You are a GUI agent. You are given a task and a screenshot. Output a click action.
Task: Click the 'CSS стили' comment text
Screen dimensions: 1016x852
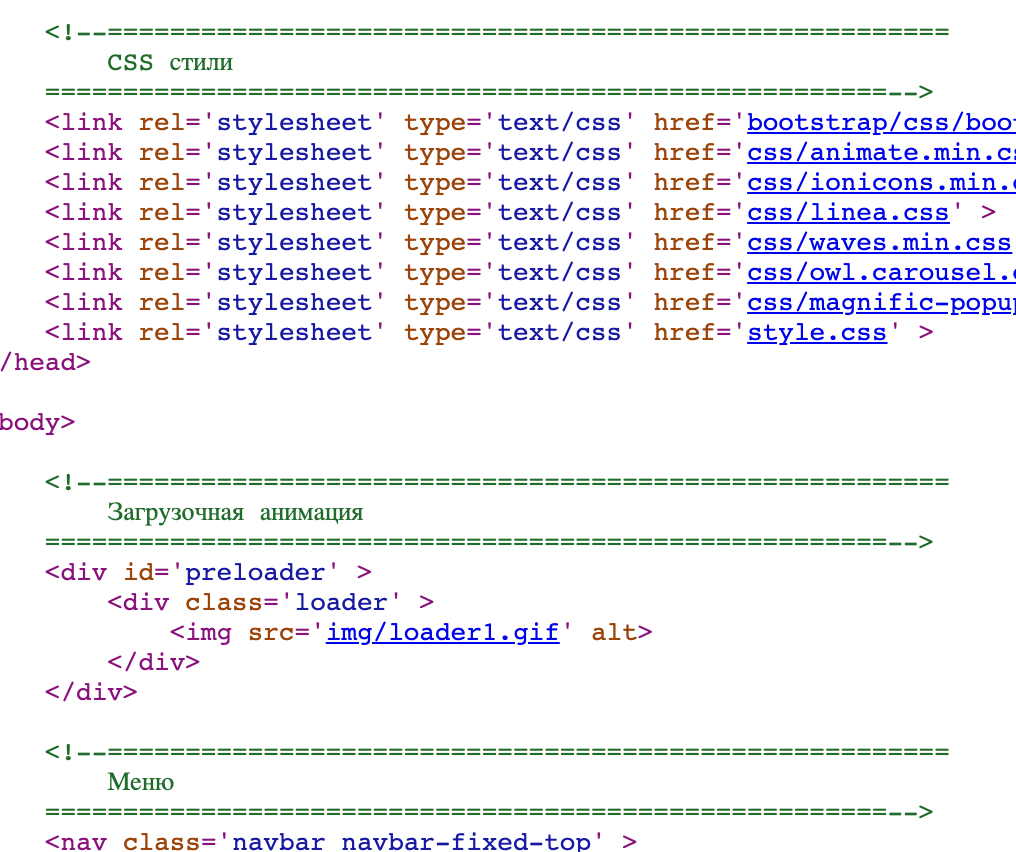point(170,63)
